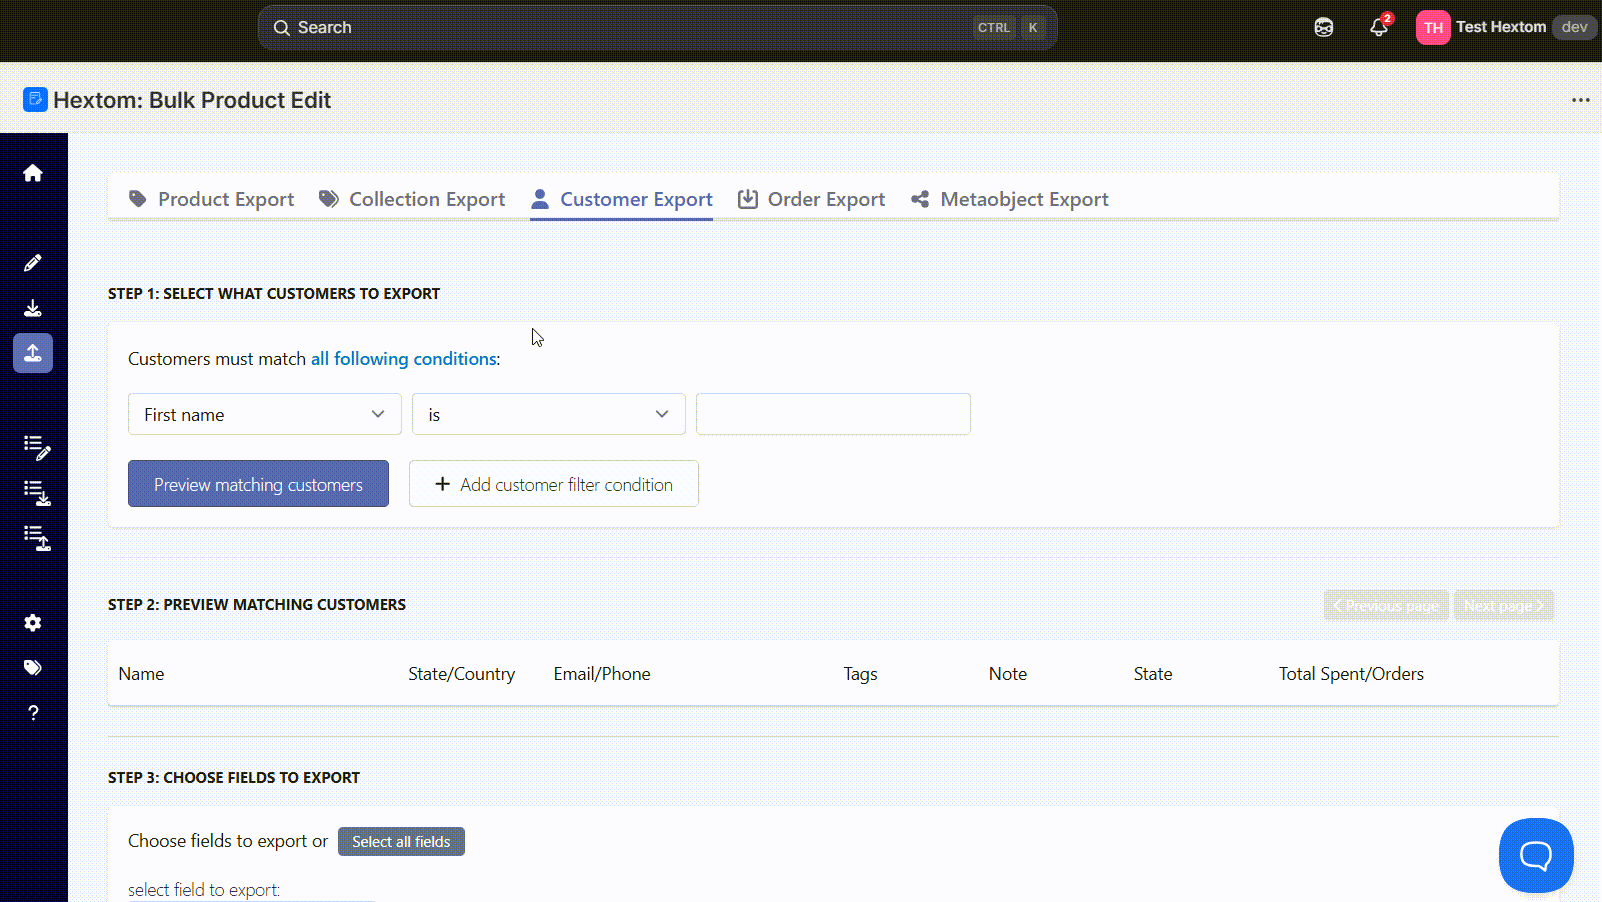Open the live chat bubble
Viewport: 1602px width, 902px height.
coord(1536,855)
